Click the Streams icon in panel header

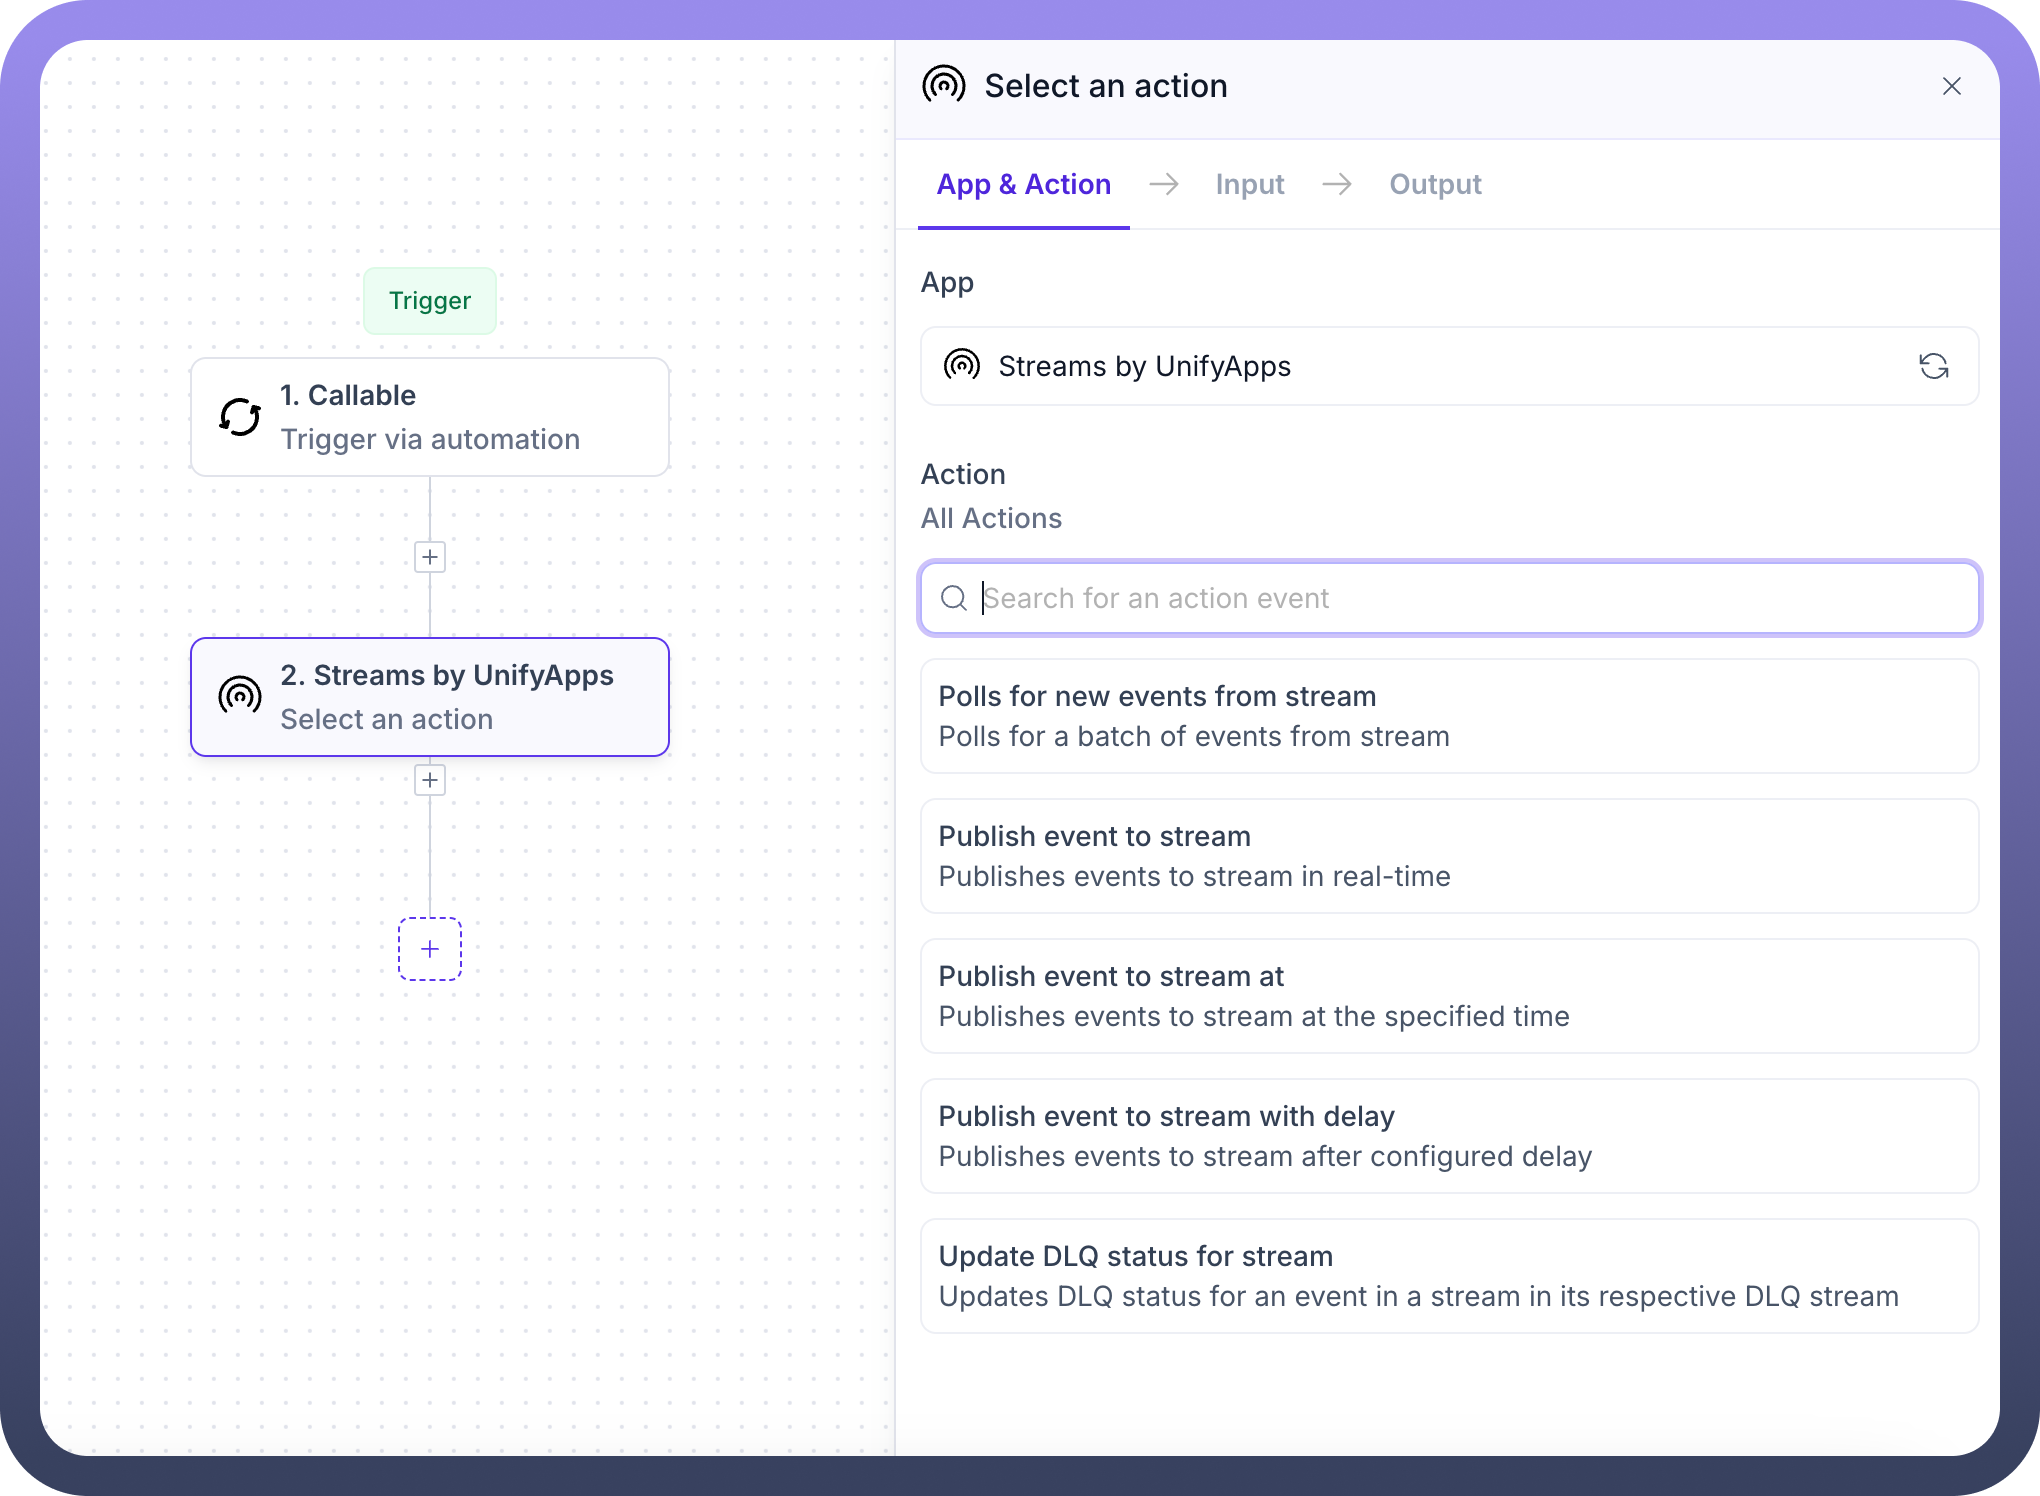(943, 86)
